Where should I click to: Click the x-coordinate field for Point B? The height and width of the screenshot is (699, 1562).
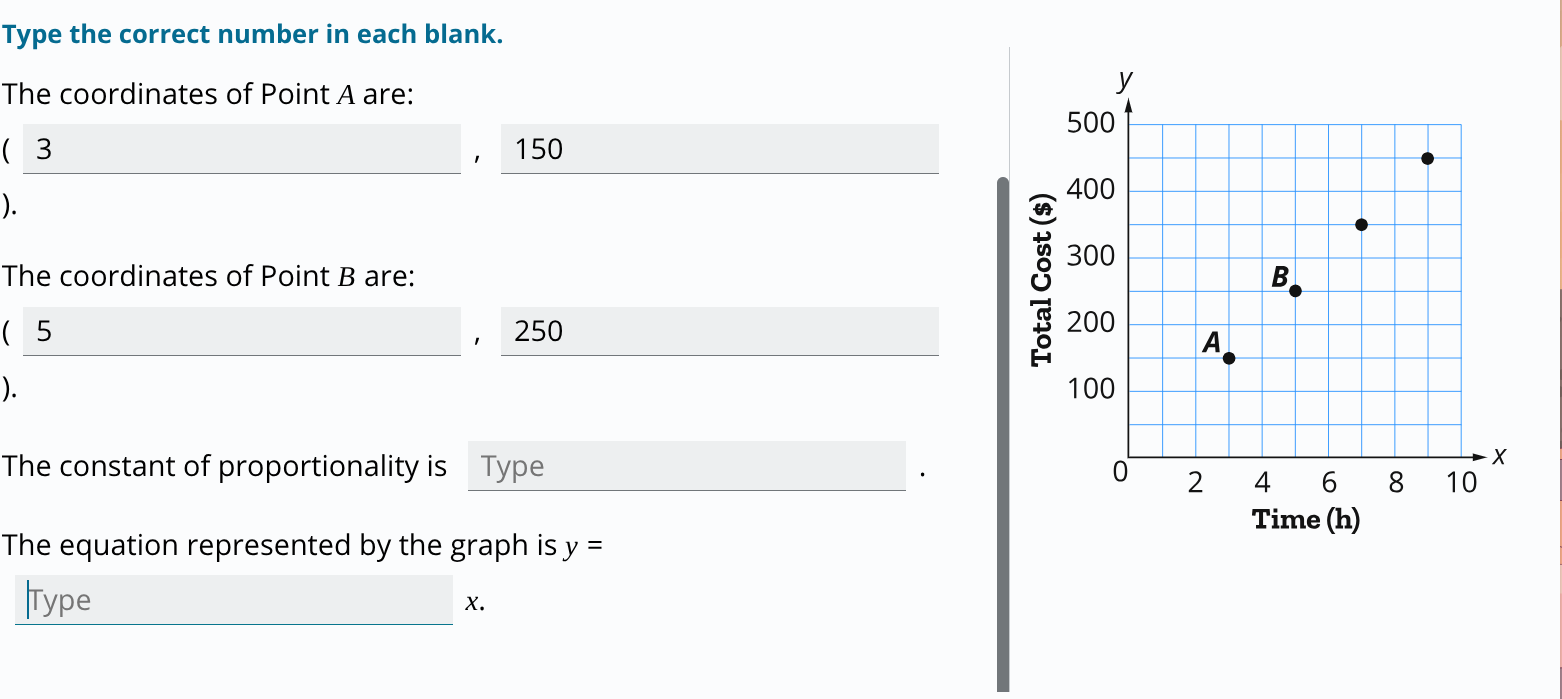240,331
